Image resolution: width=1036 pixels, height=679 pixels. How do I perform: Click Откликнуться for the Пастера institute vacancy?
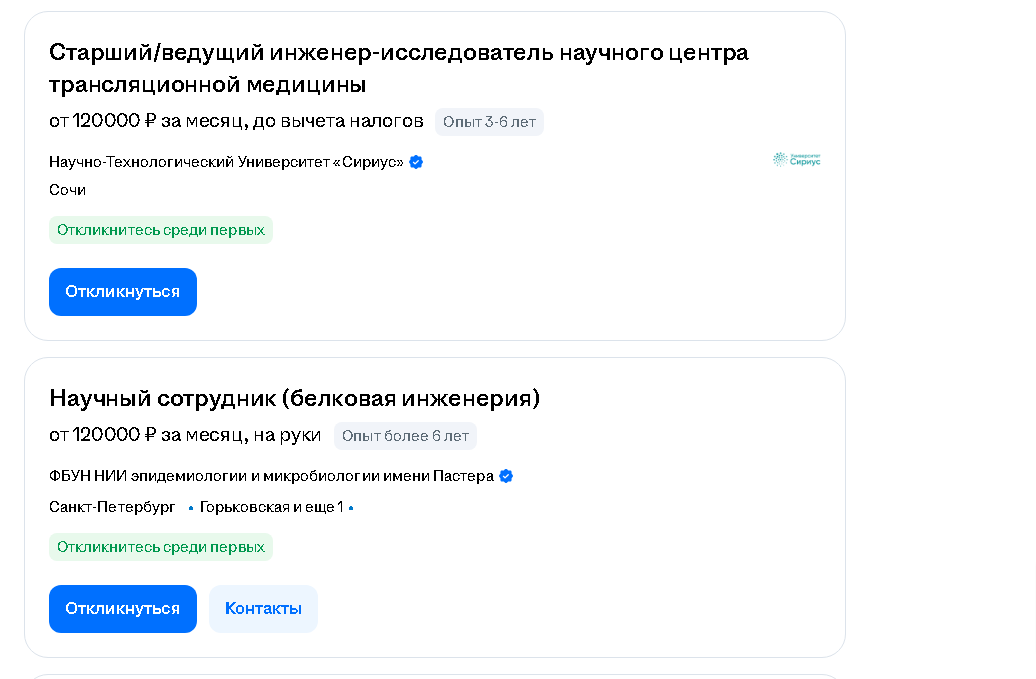point(123,609)
